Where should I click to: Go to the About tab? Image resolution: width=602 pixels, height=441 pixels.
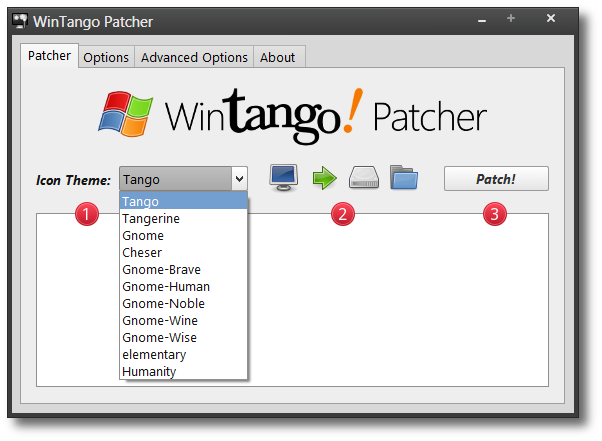click(x=278, y=57)
